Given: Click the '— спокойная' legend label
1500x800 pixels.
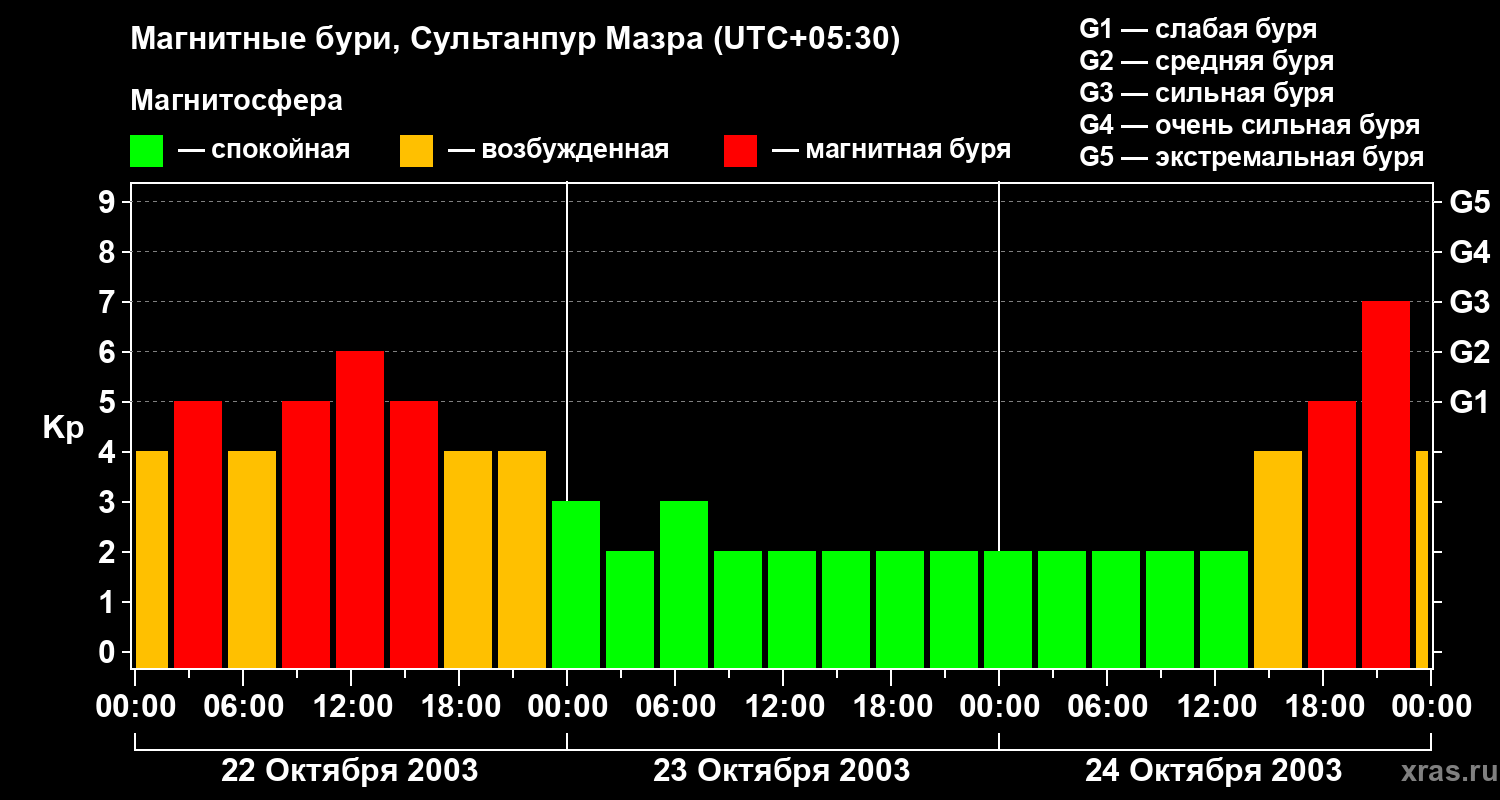Looking at the screenshot, I should 264,150.
